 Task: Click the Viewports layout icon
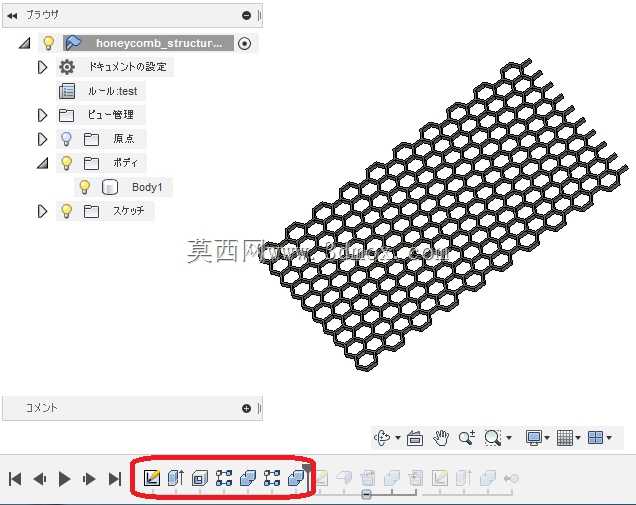[595, 438]
